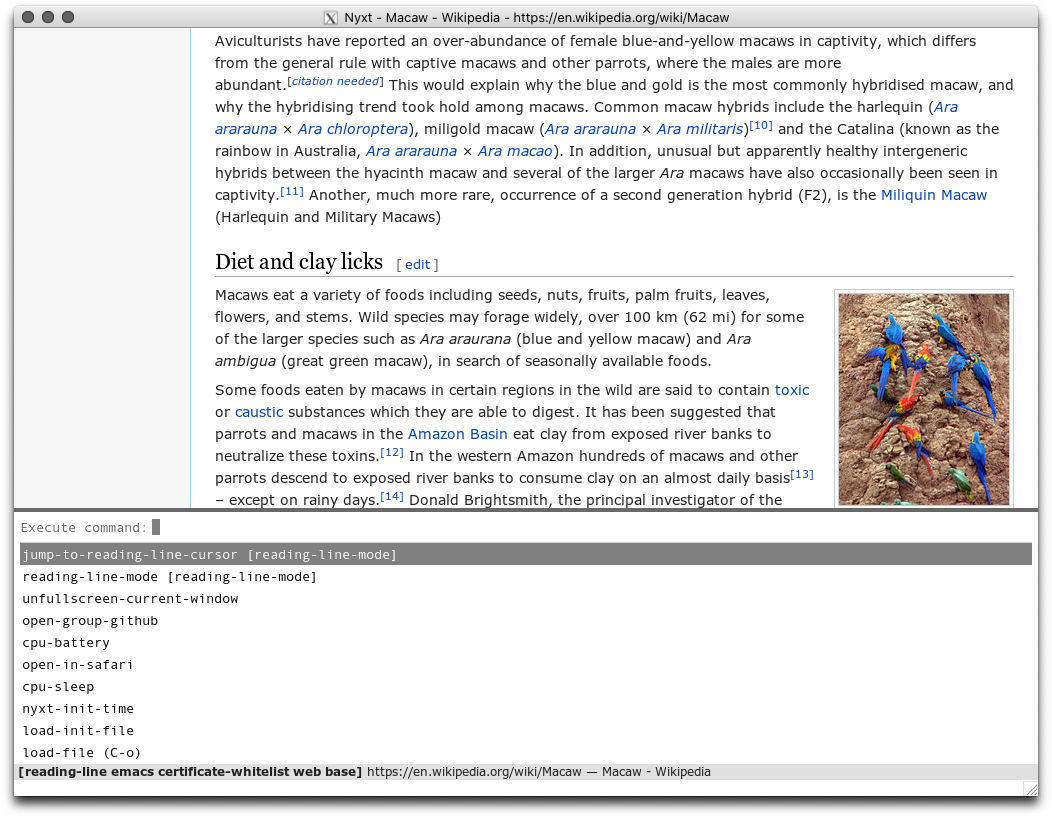1052x818 pixels.
Task: Close the Nyxt window
Action: point(28,17)
